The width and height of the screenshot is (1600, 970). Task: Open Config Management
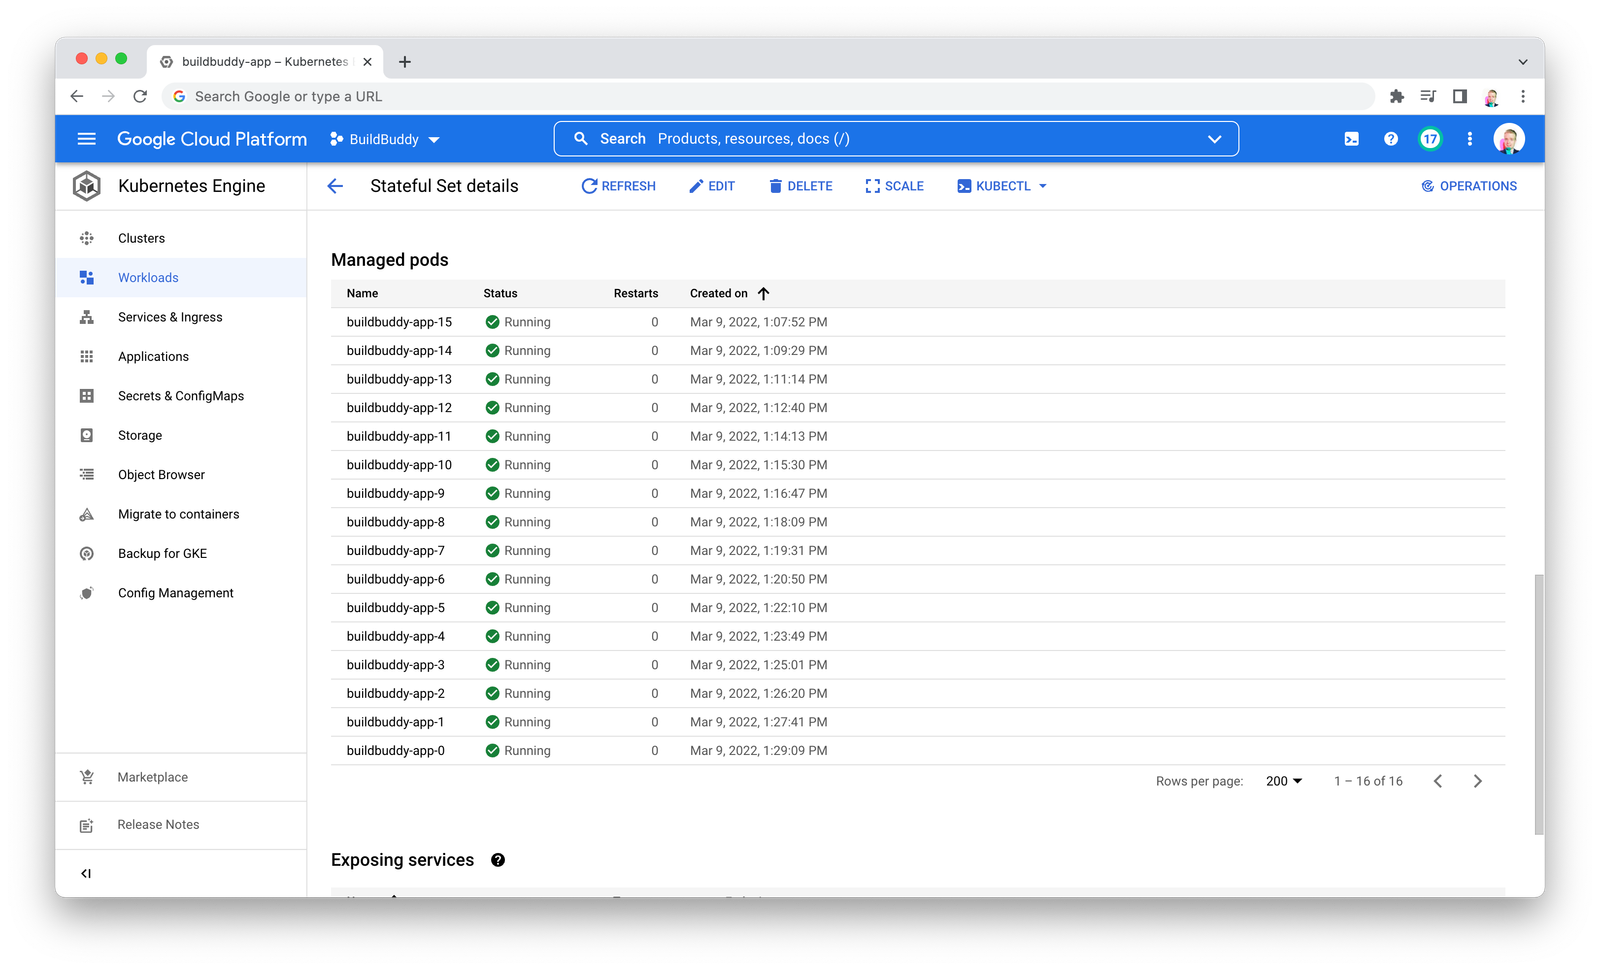(181, 593)
